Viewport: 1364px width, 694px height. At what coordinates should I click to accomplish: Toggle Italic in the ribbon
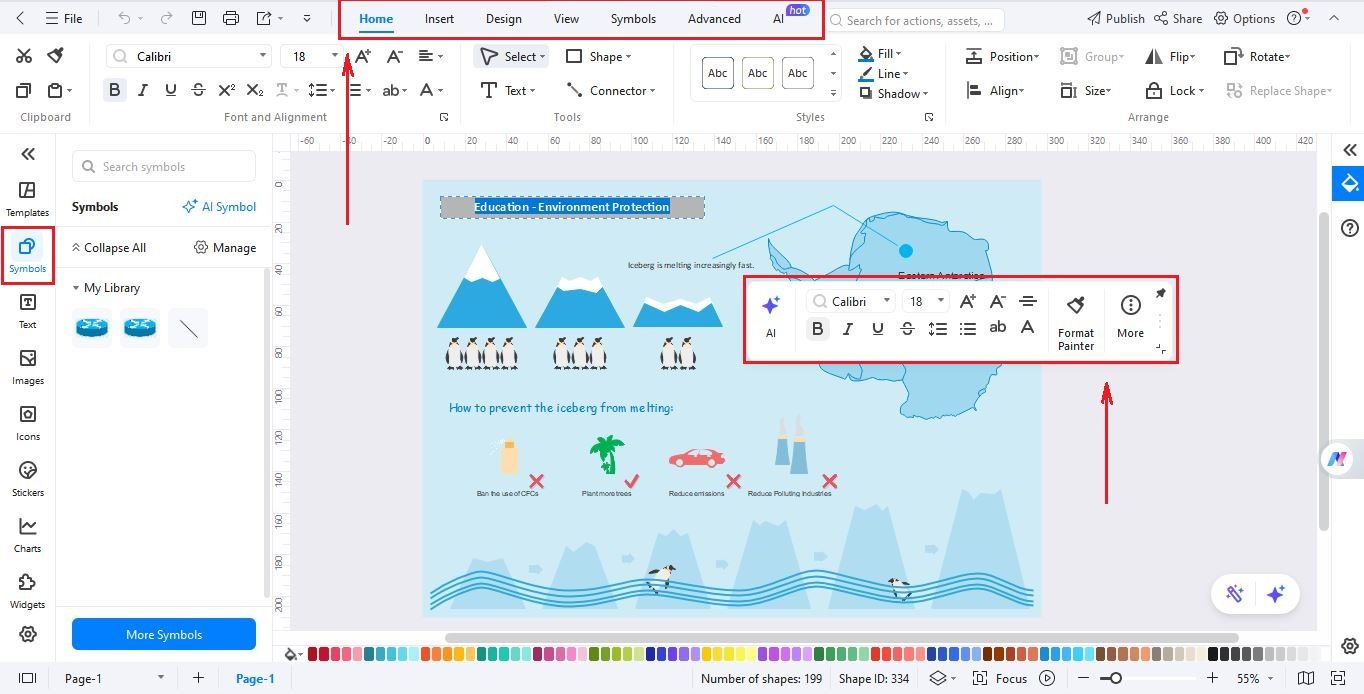(x=143, y=90)
